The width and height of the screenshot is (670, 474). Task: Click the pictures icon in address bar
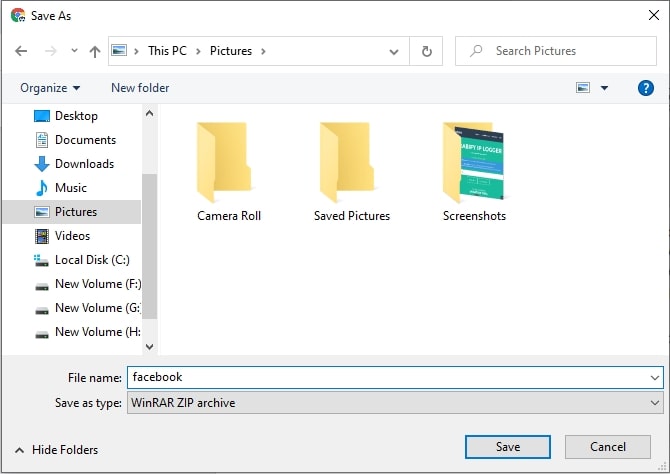pyautogui.click(x=119, y=50)
